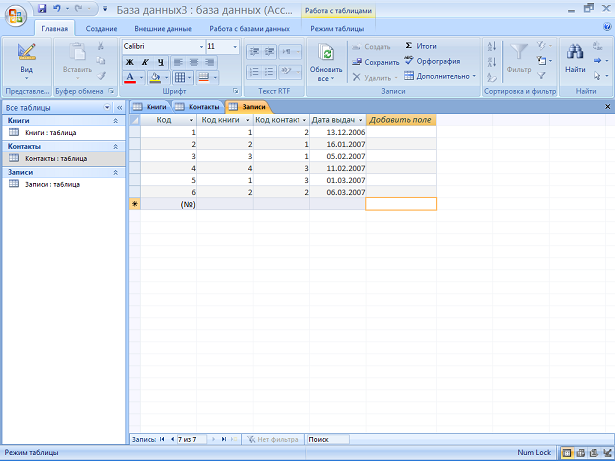Click alternate row color button

tap(204, 78)
